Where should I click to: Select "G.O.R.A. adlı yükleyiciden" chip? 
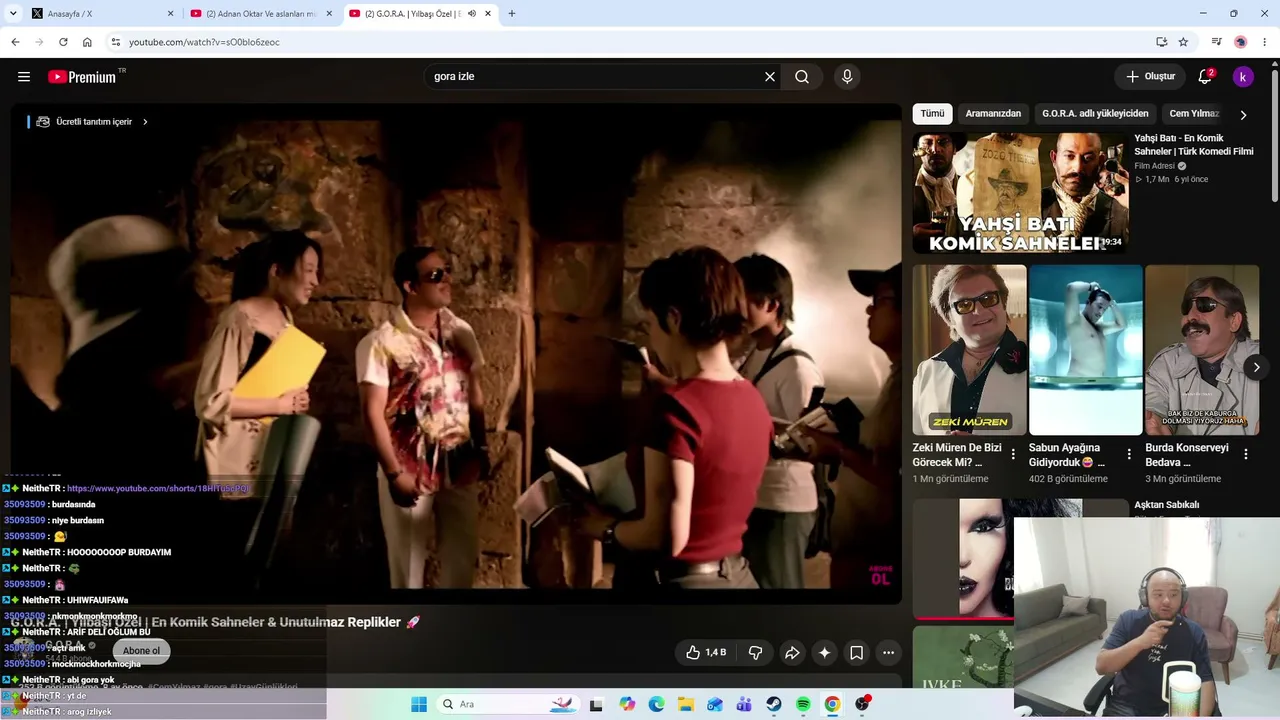click(x=1095, y=114)
